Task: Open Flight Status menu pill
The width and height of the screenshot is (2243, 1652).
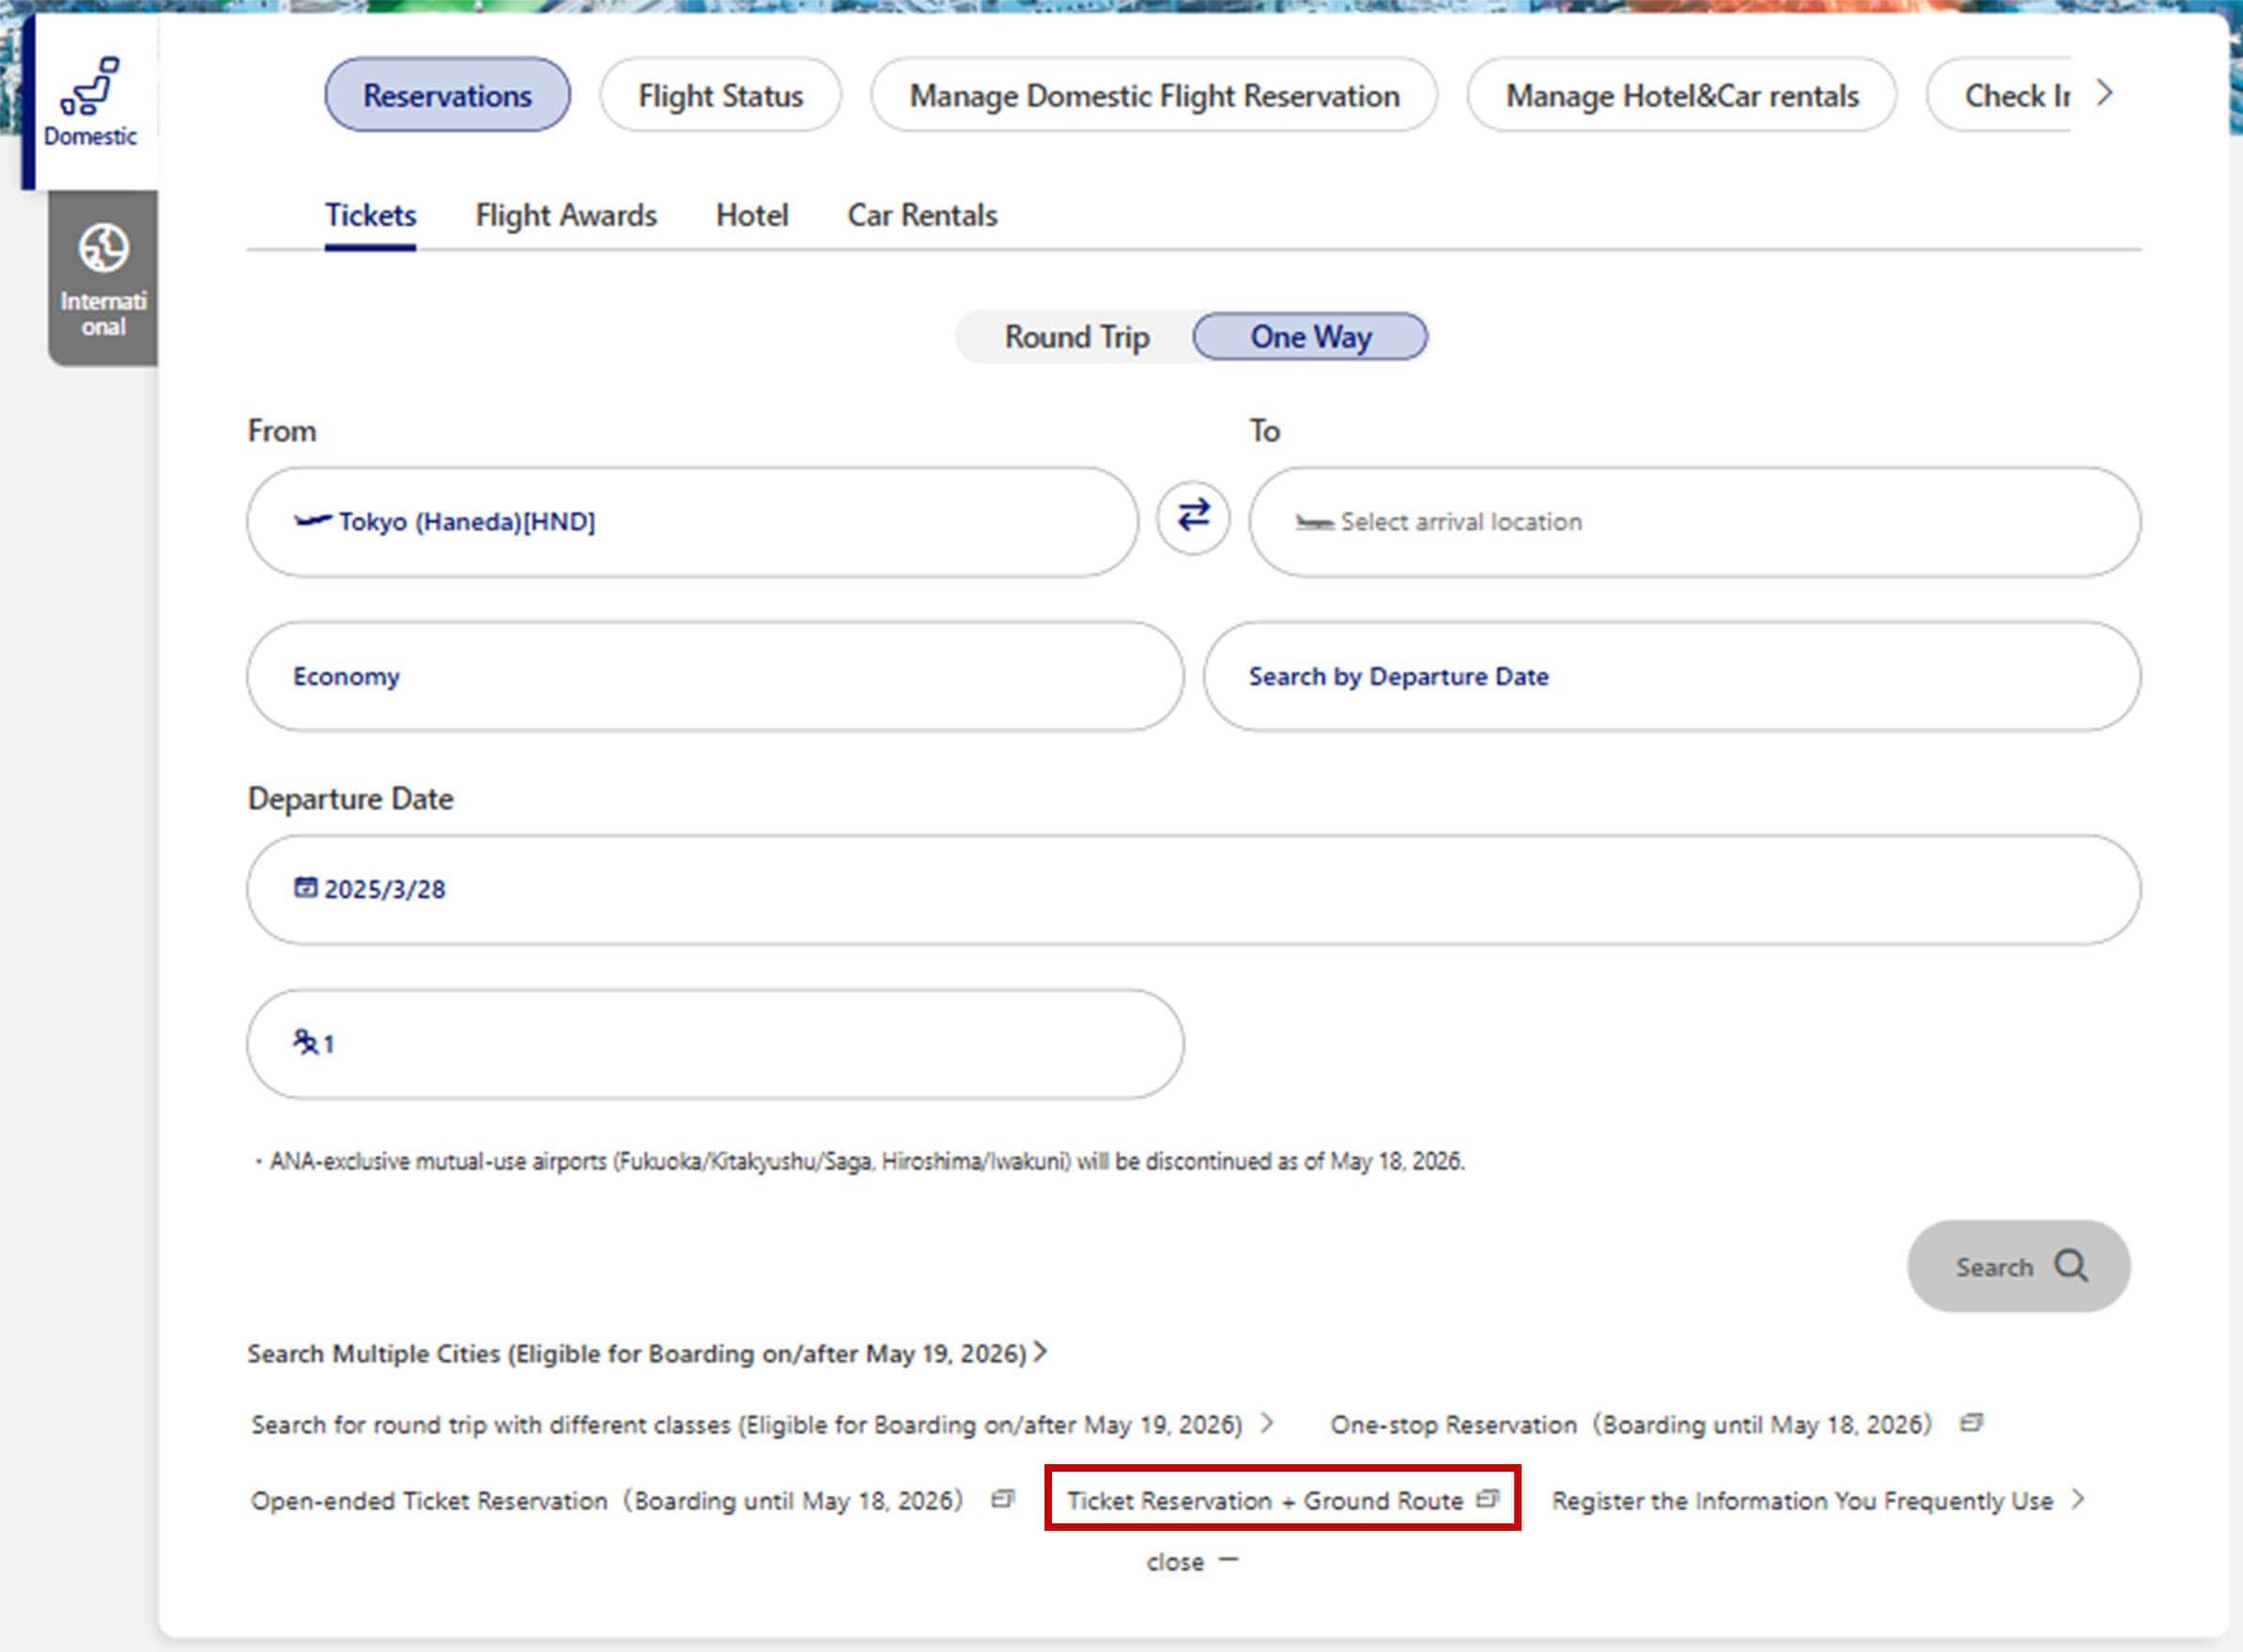Action: point(720,95)
